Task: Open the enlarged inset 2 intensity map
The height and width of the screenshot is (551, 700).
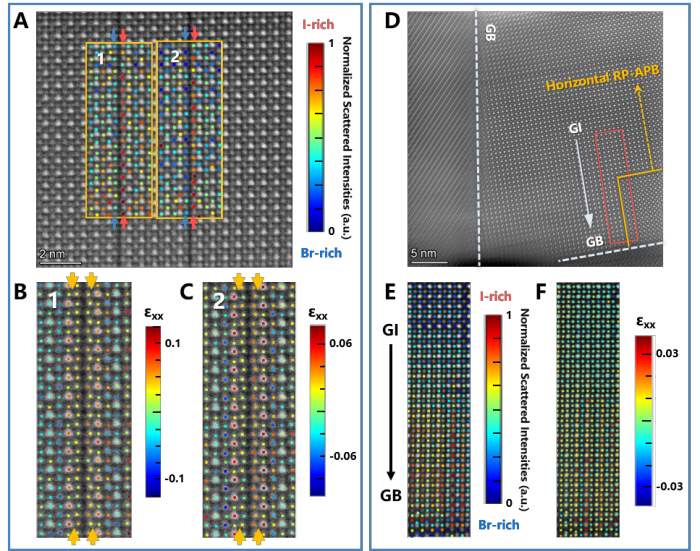Action: 249,410
